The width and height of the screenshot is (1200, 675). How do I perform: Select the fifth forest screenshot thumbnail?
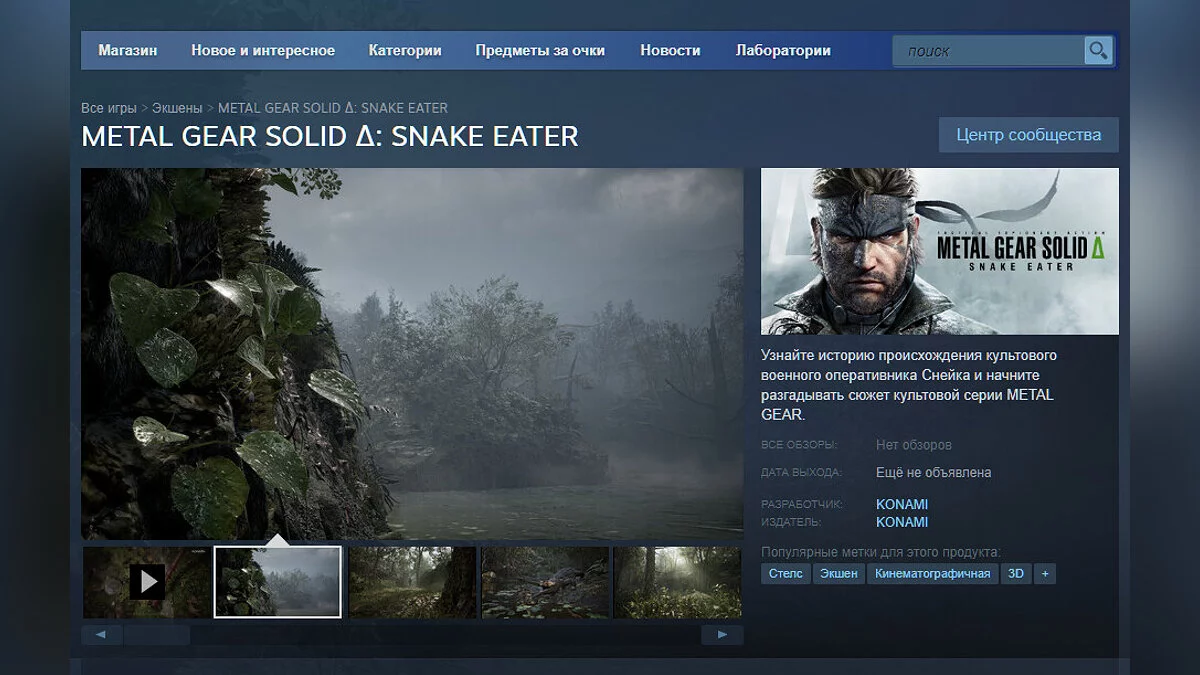coord(678,582)
